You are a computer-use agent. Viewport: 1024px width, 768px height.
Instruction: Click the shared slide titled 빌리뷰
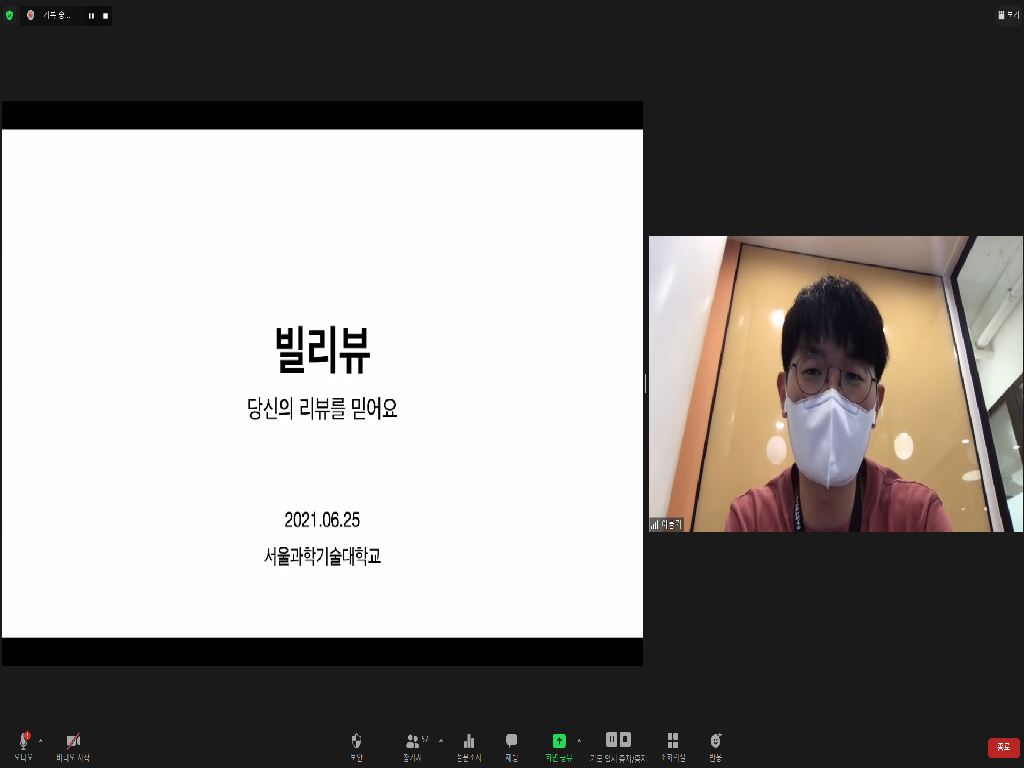pos(323,383)
